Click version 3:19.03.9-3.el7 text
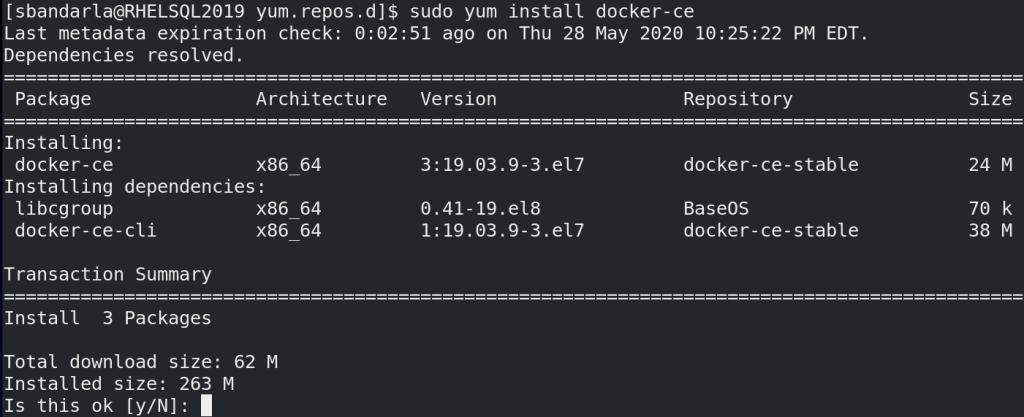The height and width of the screenshot is (417, 1024). (x=502, y=164)
